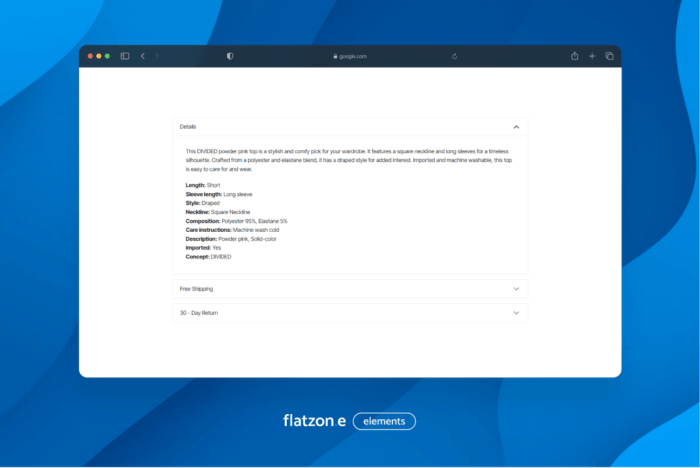Click the Details accordion header label

[x=188, y=127]
